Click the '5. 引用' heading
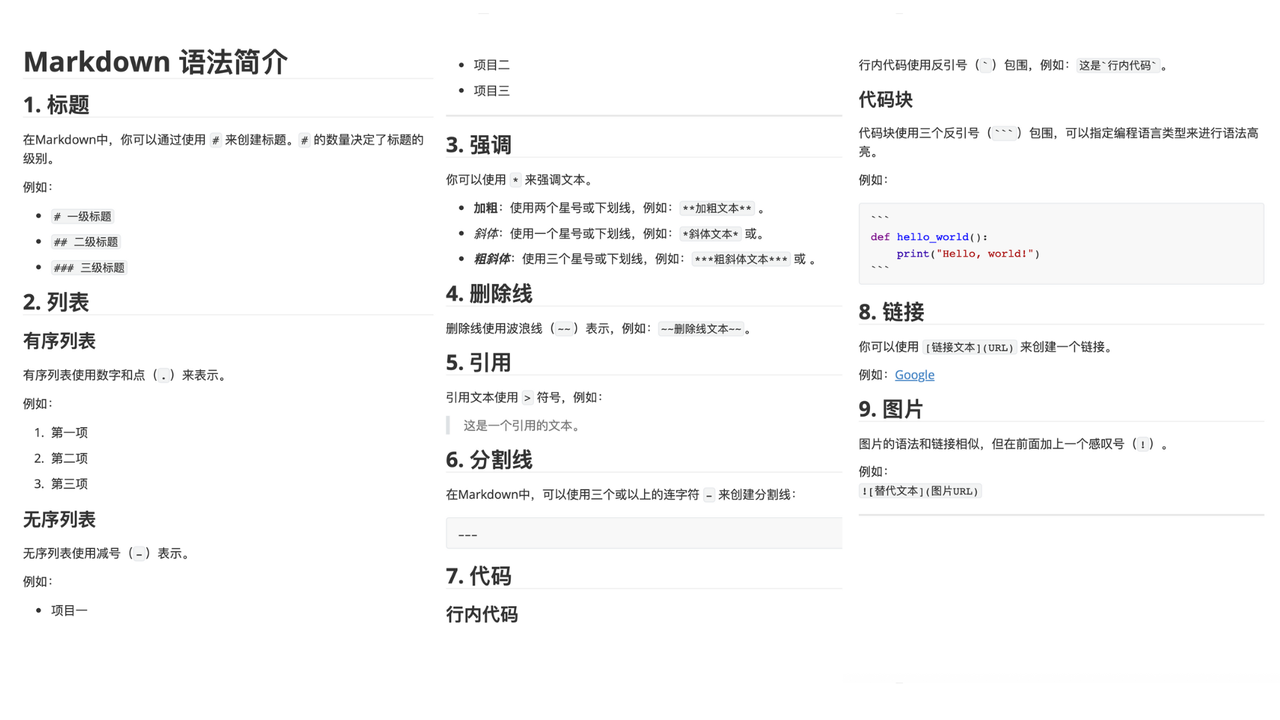The height and width of the screenshot is (720, 1280). 479,363
